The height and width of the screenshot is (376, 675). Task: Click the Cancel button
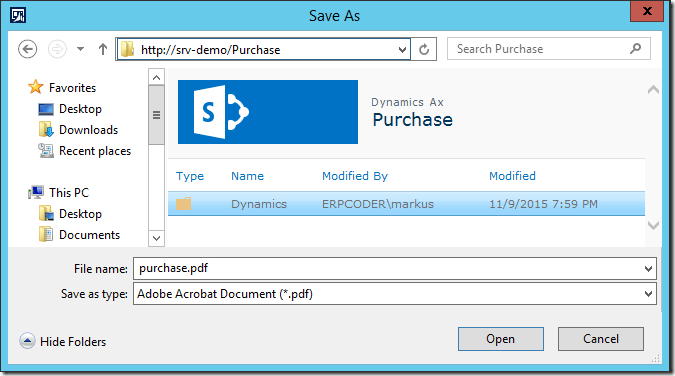point(601,339)
